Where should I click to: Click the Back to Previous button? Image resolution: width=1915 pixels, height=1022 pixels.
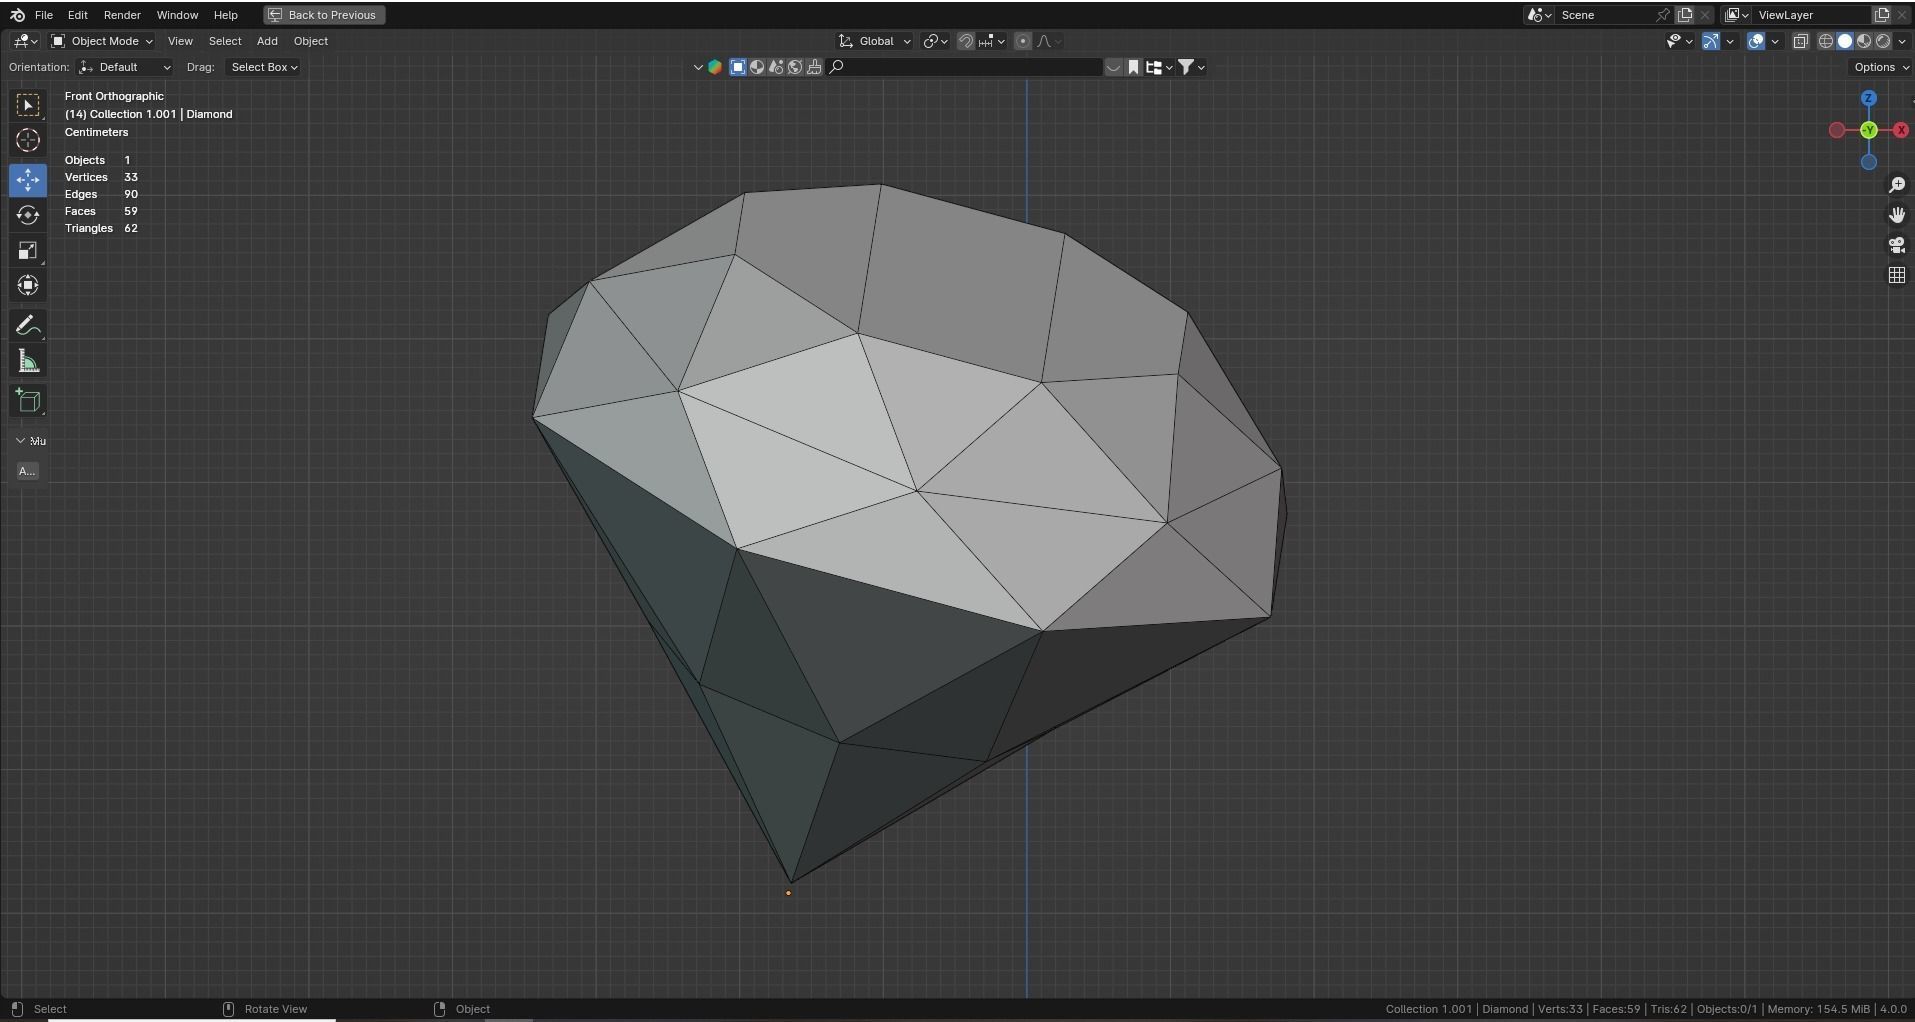324,15
